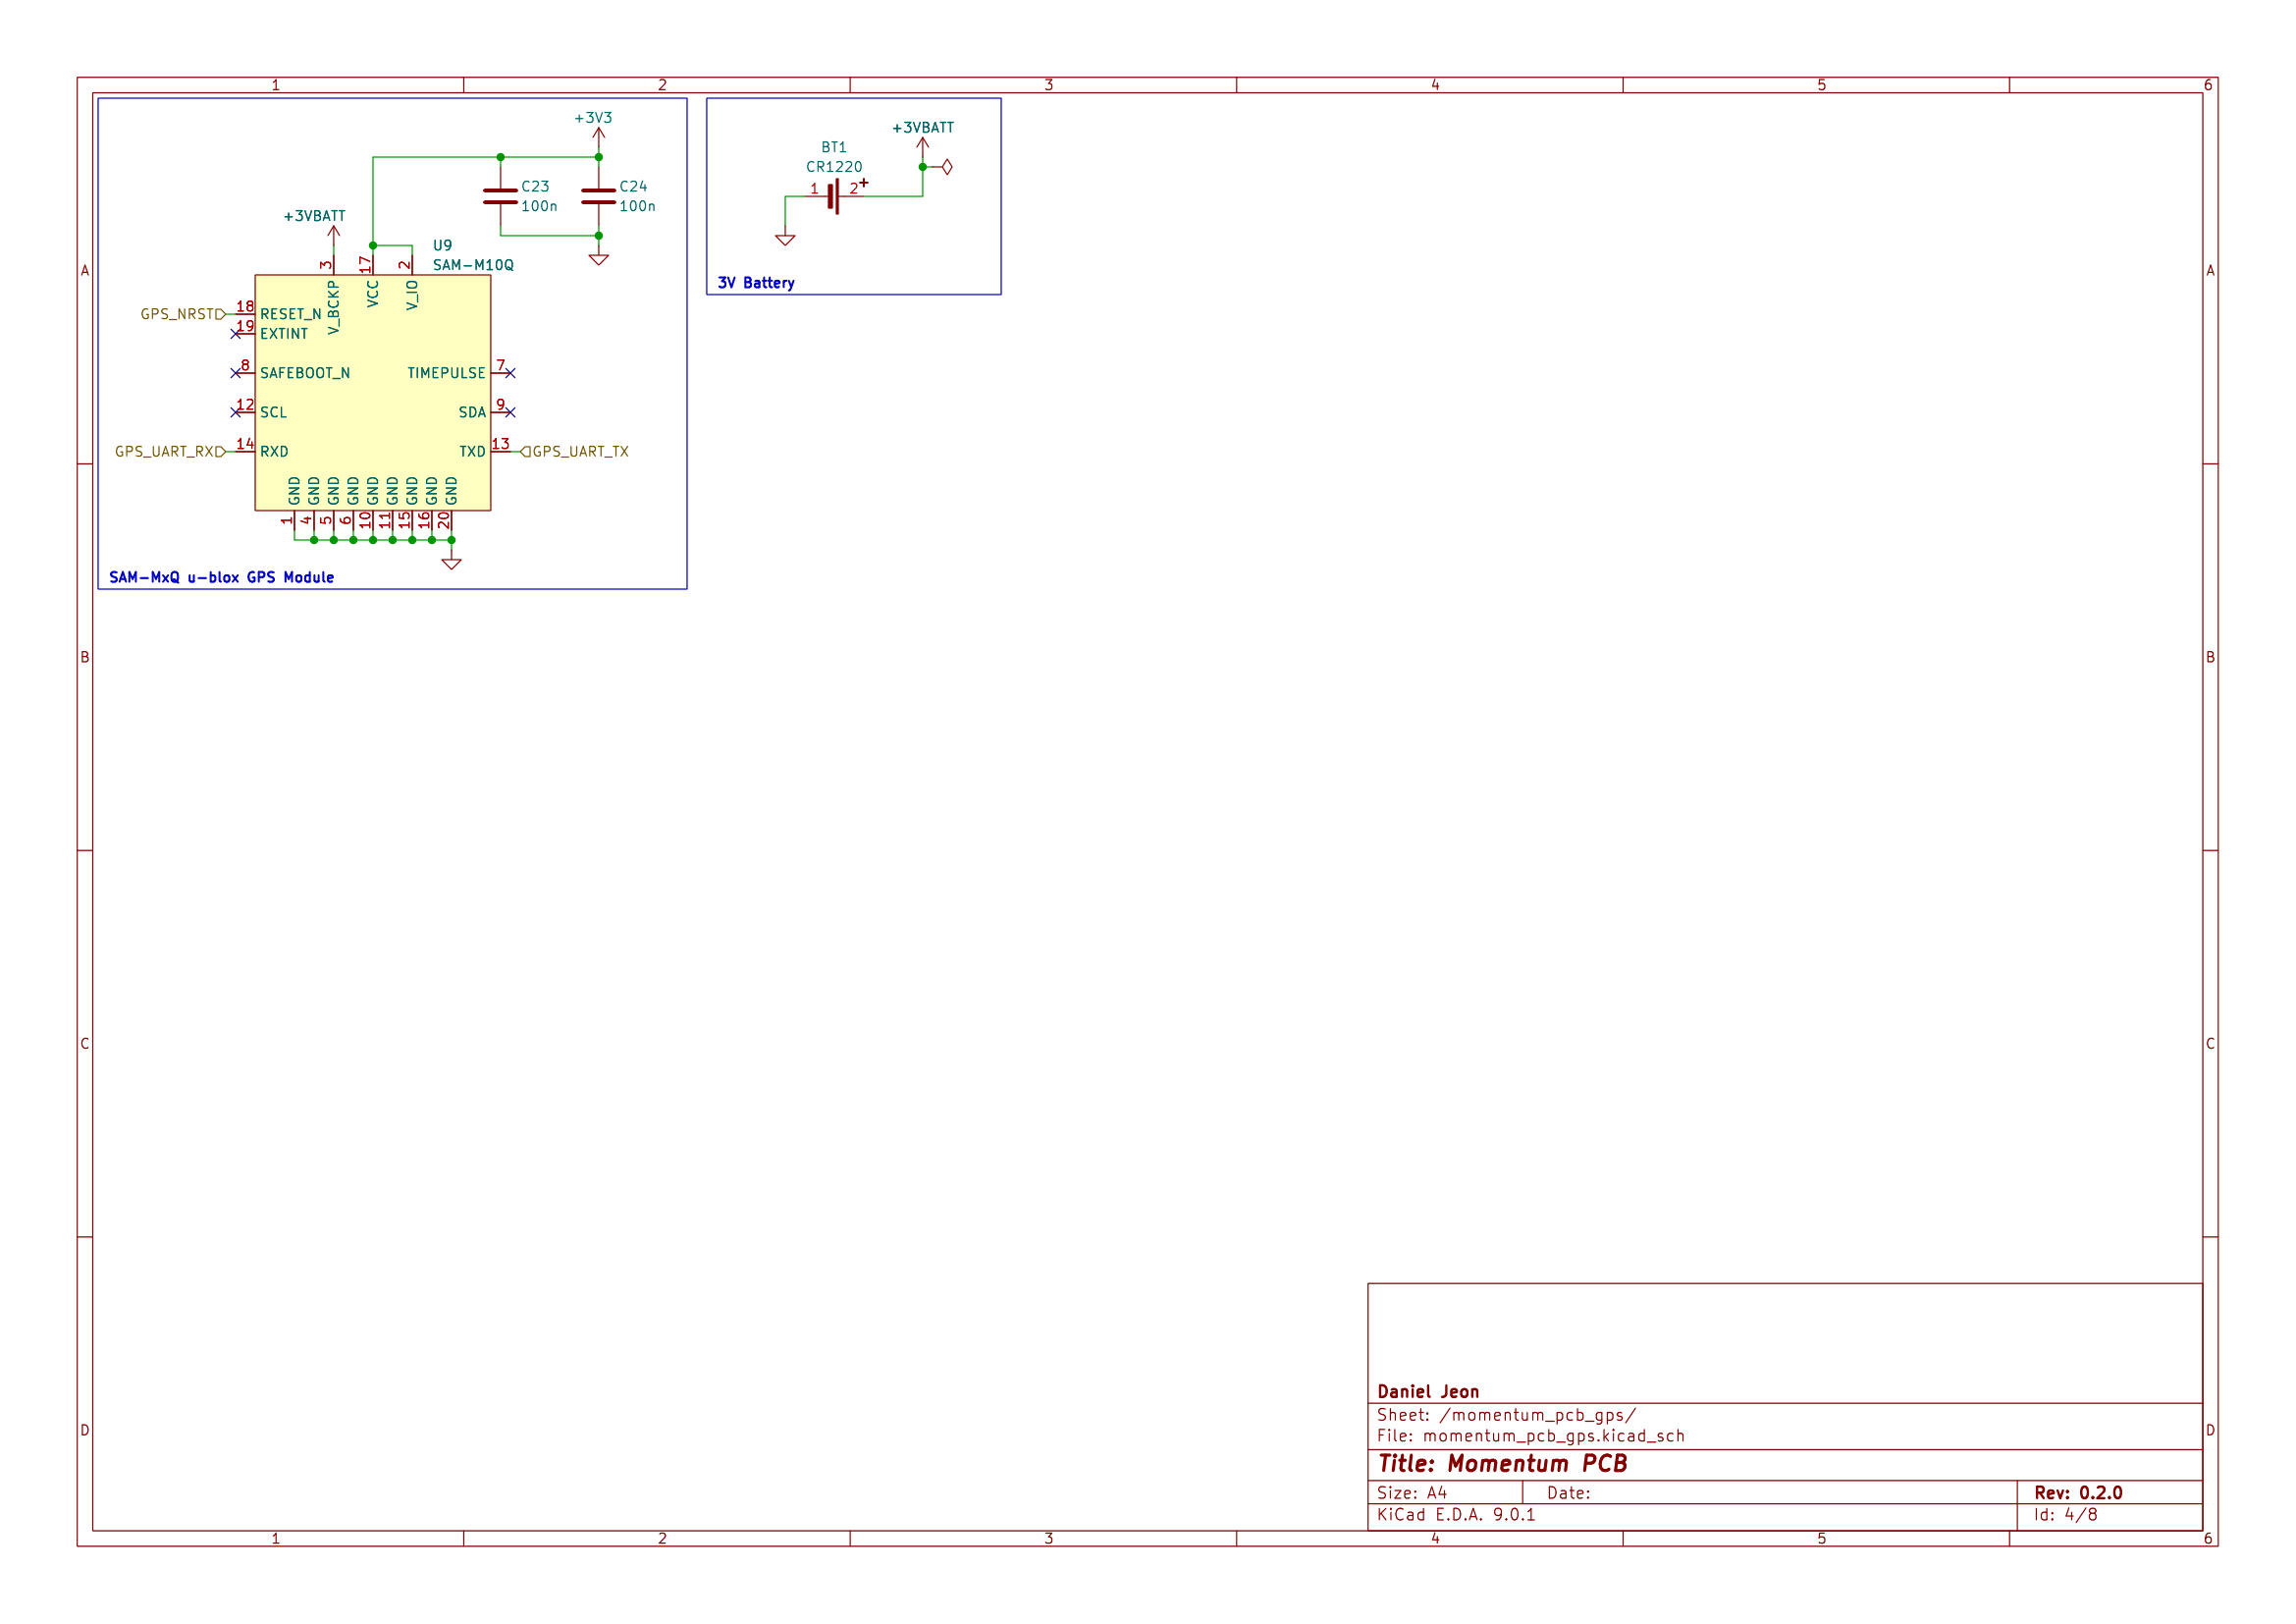Select the GPS_UART_TX output label
The height and width of the screenshot is (1624, 2296).
tap(579, 452)
